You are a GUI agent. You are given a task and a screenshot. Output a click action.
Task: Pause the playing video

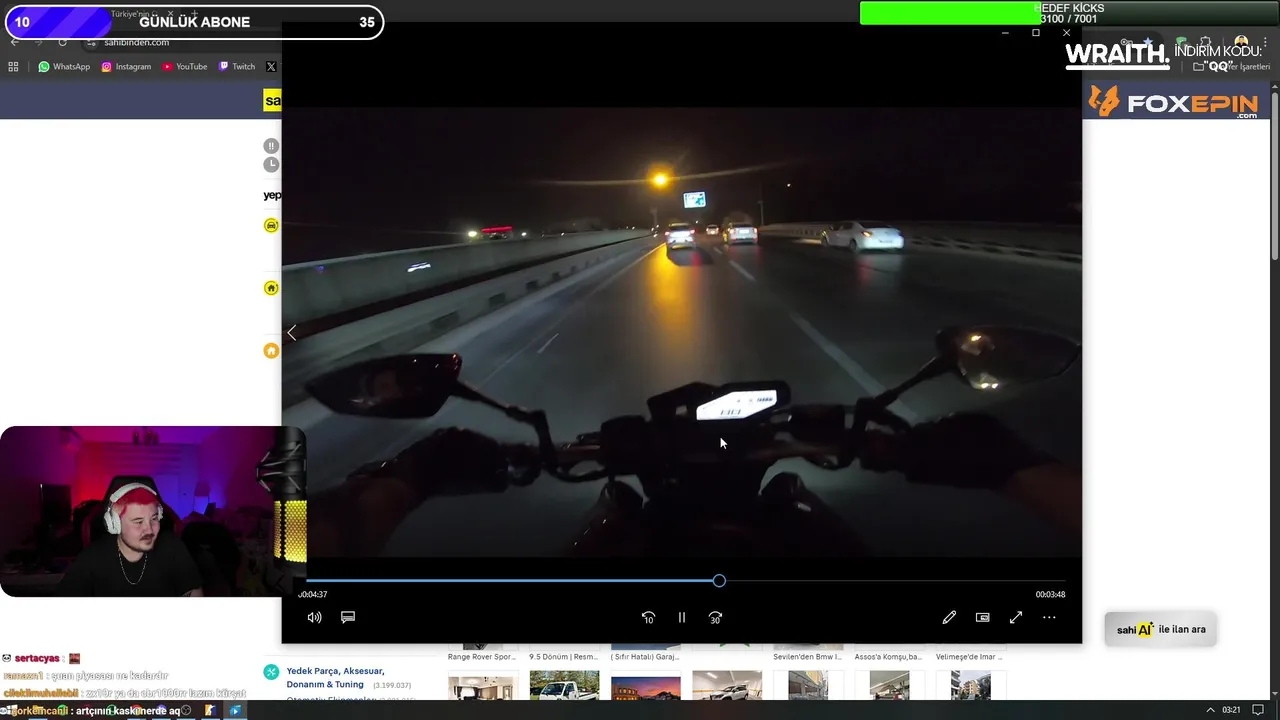click(682, 617)
